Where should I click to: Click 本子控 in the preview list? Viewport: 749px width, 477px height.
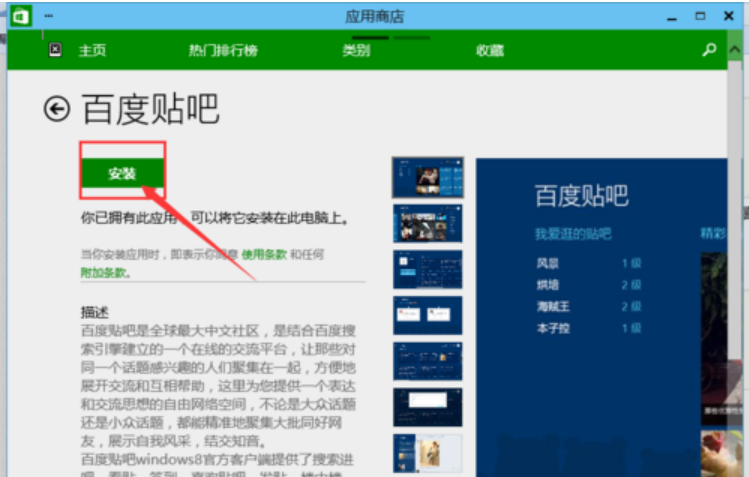[x=553, y=328]
